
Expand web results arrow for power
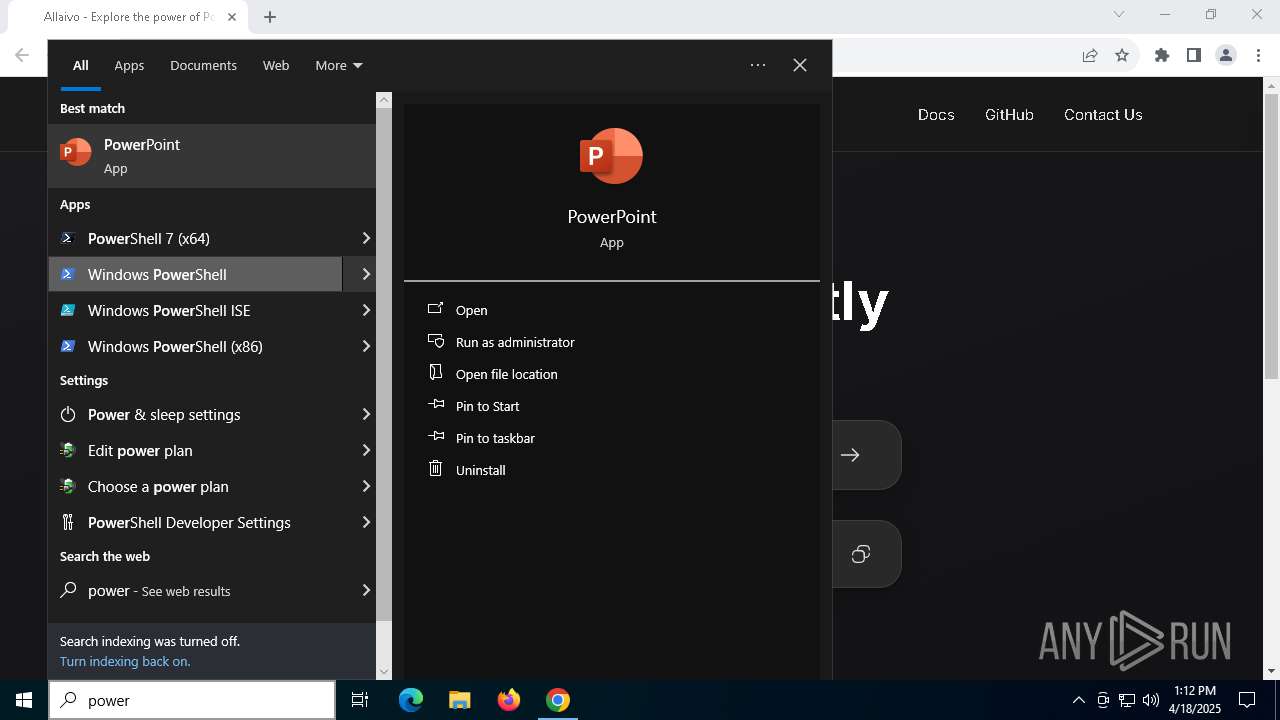point(365,590)
